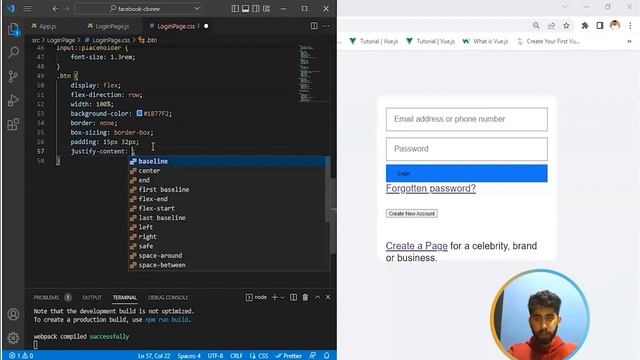Screen dimensions: 640x360
Task: Toggle primary side bar layout icon
Action: 235,9
